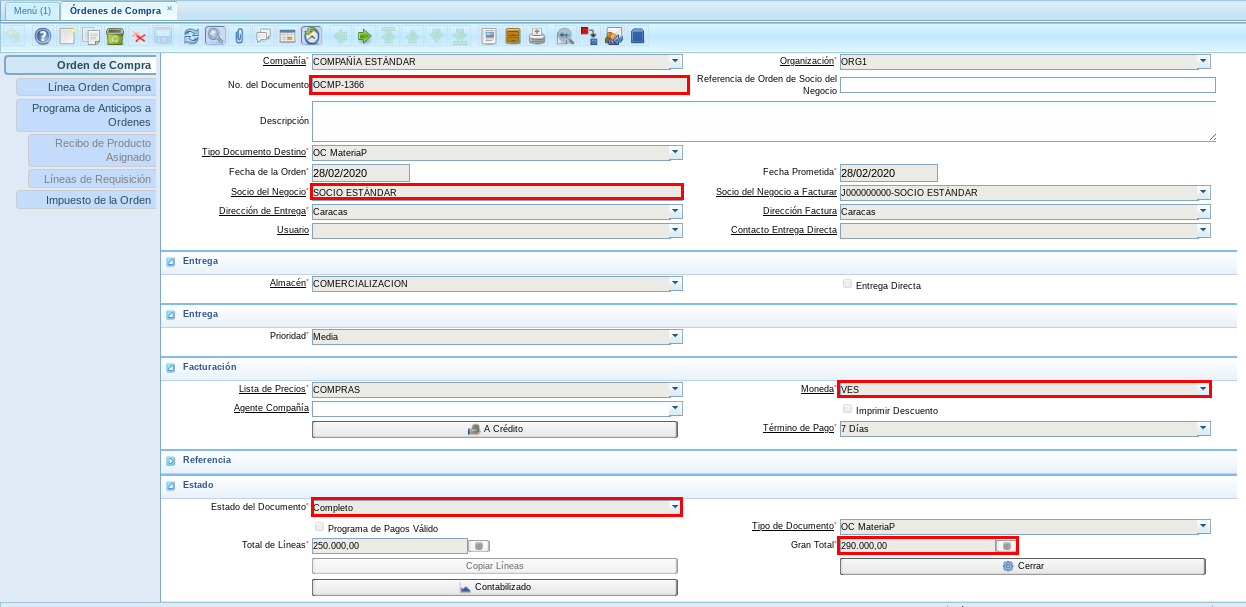Click the printer icon in toolbar
1246x607 pixels.
537,36
